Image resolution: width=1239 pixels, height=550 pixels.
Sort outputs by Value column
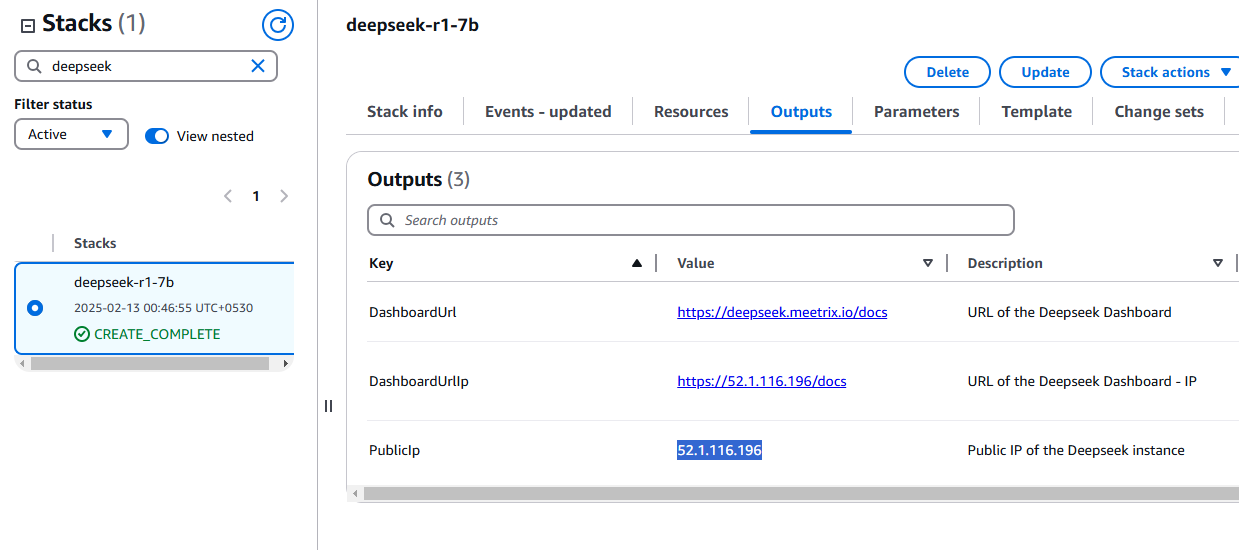tap(928, 264)
